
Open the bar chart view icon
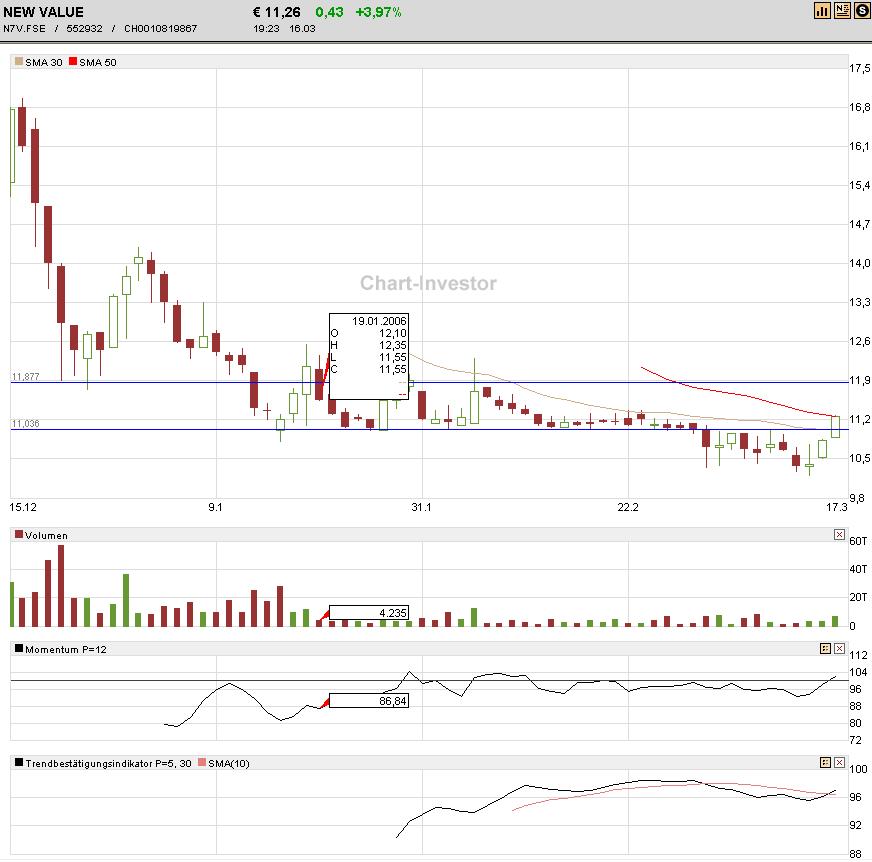pos(823,10)
